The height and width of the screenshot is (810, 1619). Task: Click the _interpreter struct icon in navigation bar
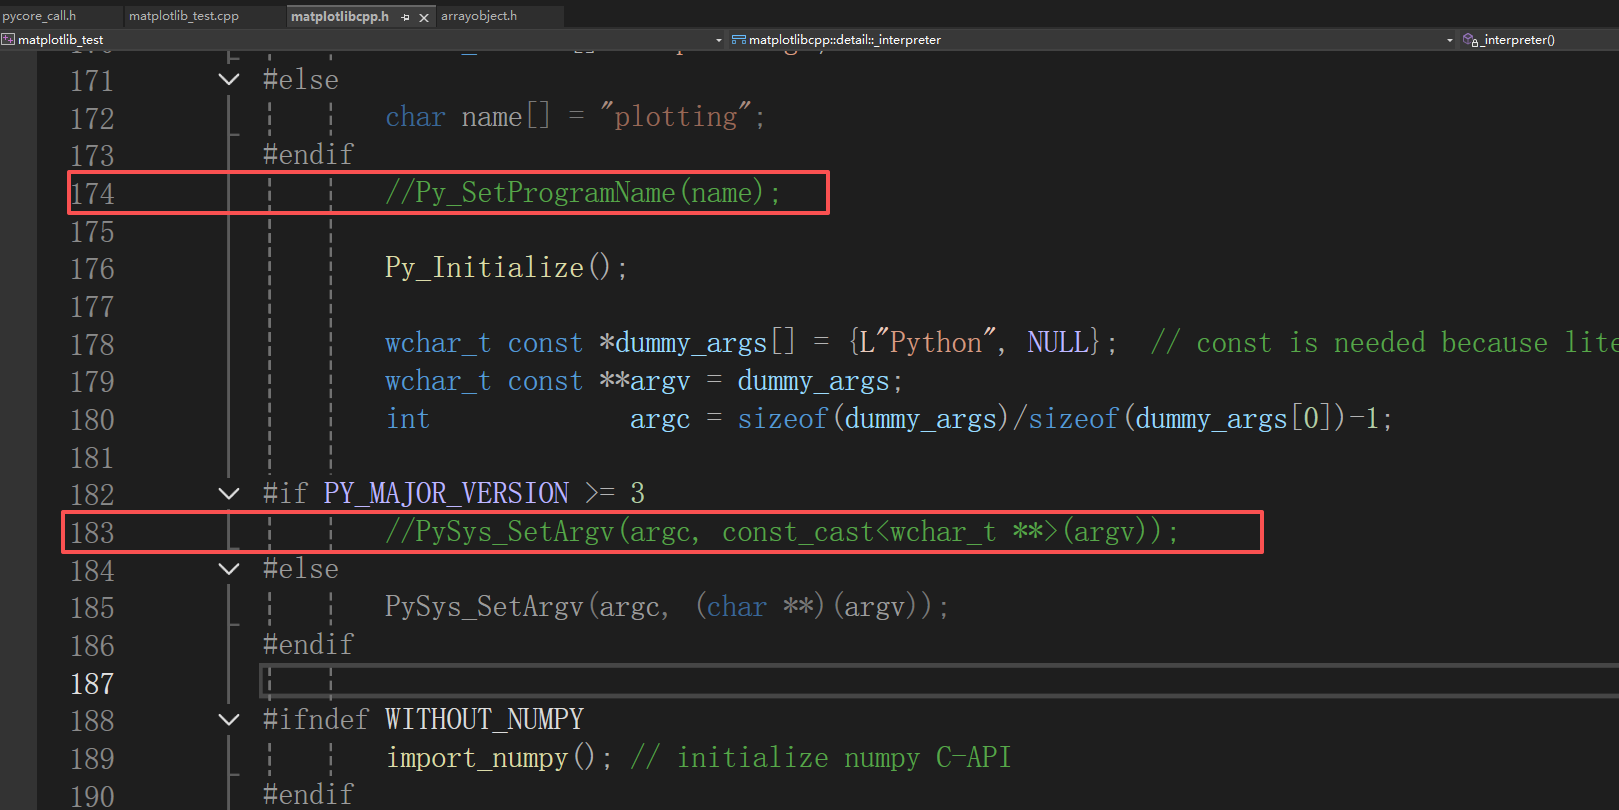point(739,40)
